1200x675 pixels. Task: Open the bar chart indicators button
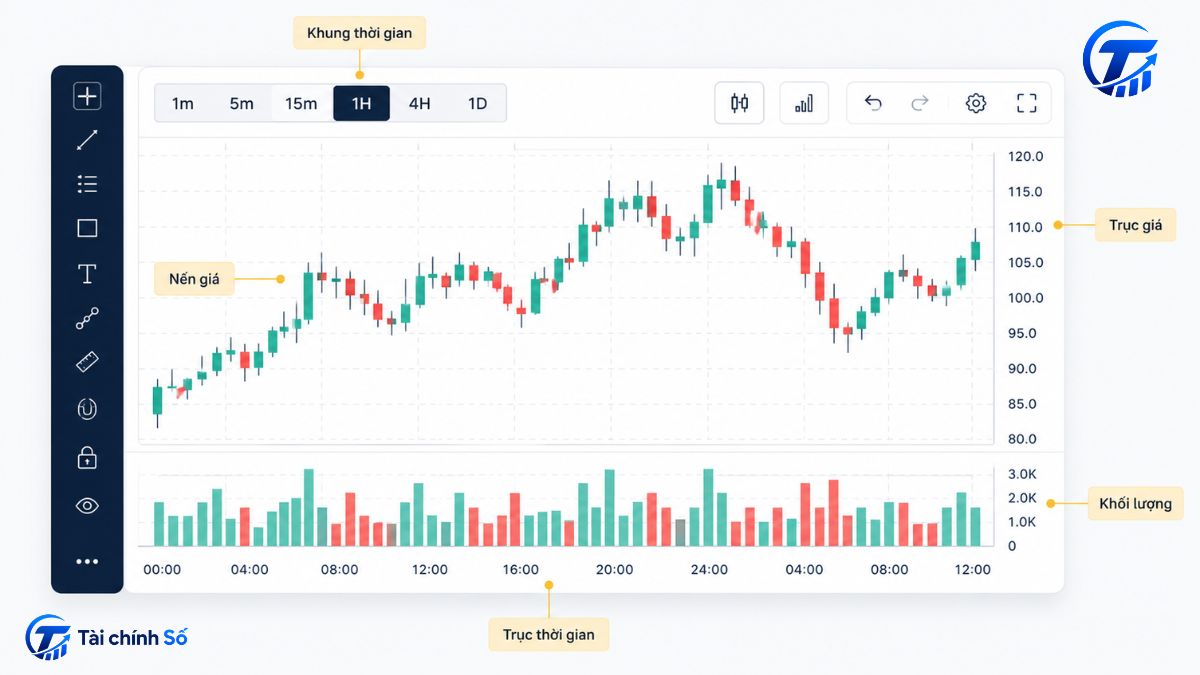(804, 103)
